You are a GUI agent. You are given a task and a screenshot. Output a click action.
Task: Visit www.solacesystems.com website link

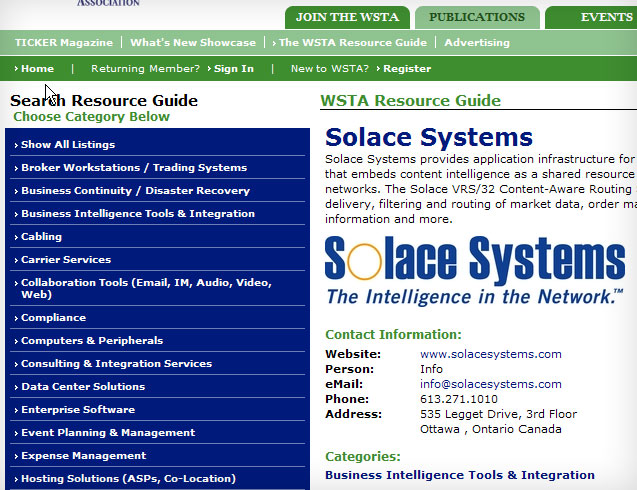(x=491, y=354)
